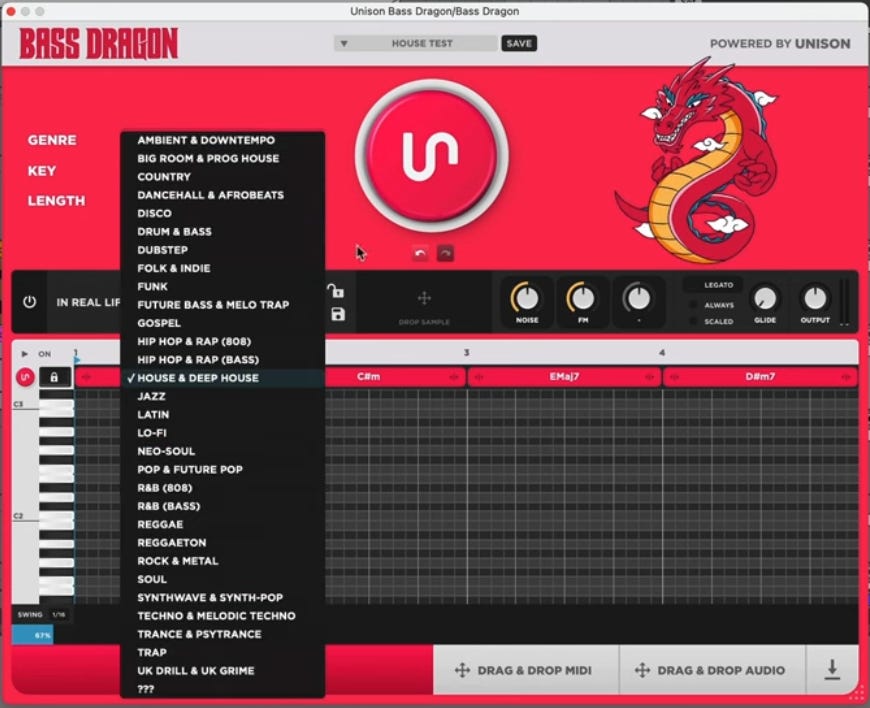Image resolution: width=870 pixels, height=708 pixels.
Task: Click the Key label
Action: click(42, 171)
